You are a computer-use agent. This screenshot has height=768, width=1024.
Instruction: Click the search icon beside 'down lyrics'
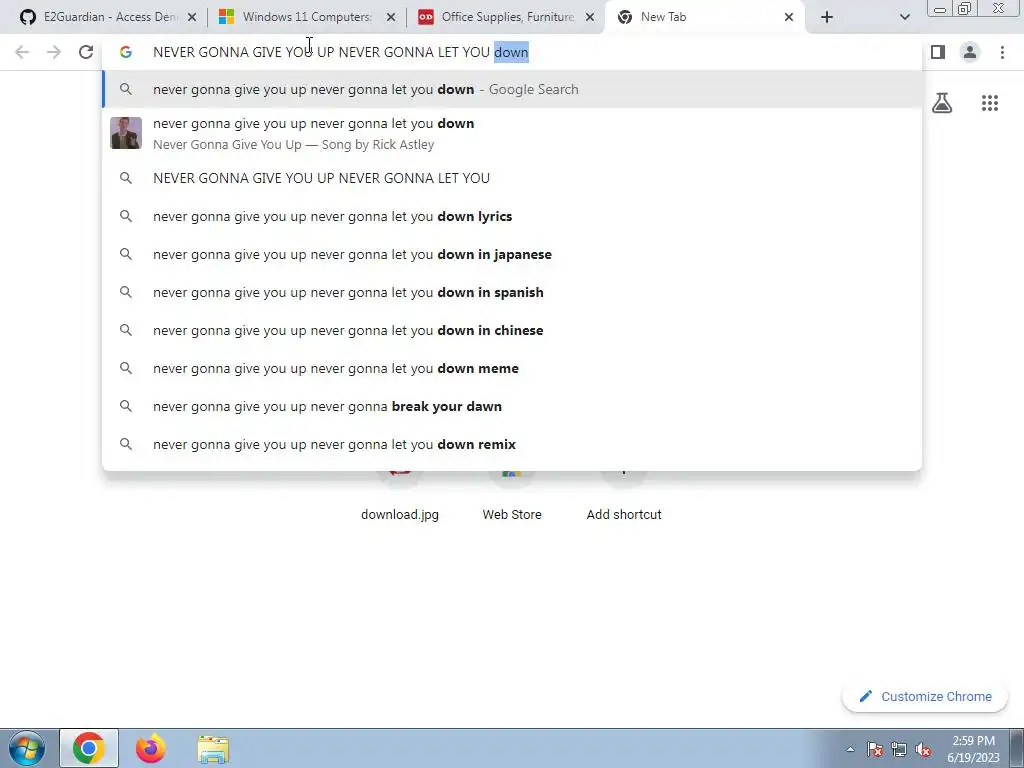(x=125, y=216)
